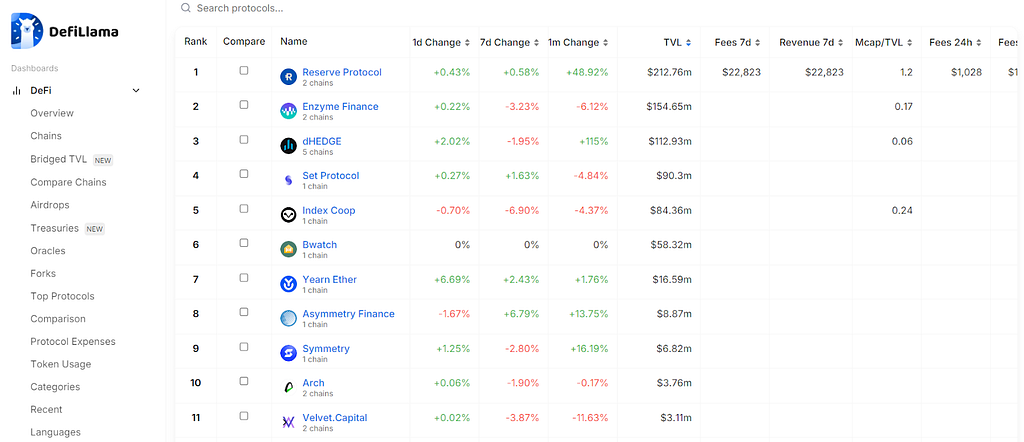This screenshot has width=1024, height=442.
Task: Enable Compare checkbox for Bwatch
Action: (x=244, y=243)
